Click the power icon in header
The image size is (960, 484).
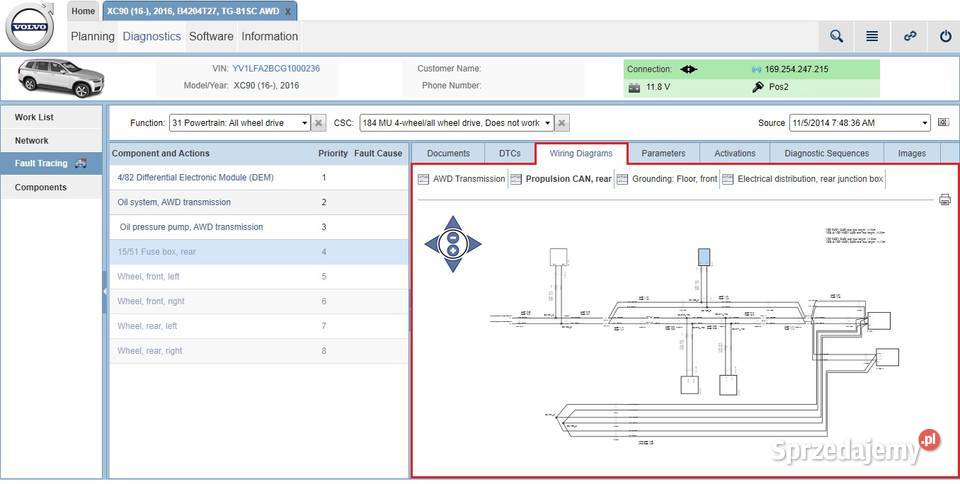(x=945, y=36)
